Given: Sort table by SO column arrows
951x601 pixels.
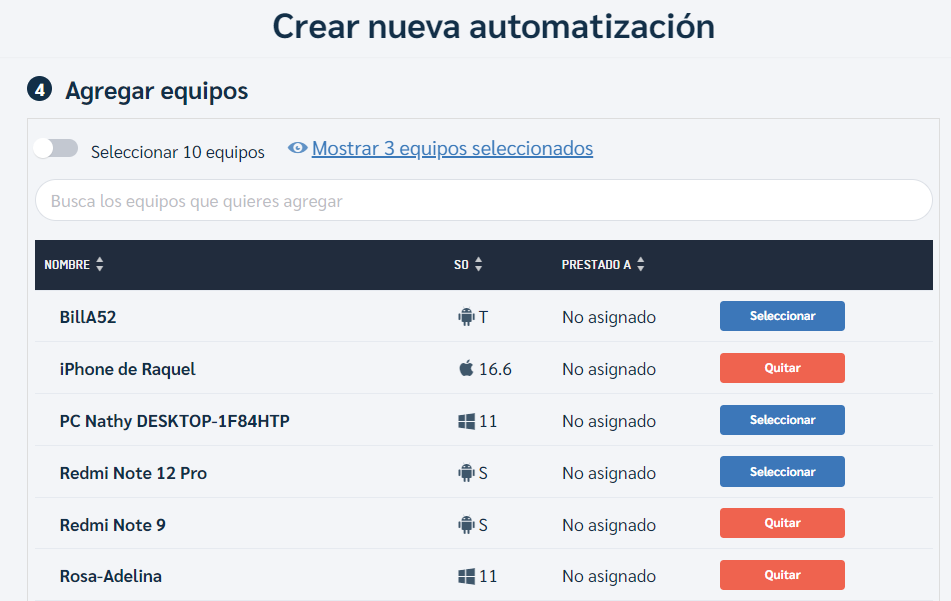Looking at the screenshot, I should coord(479,264).
